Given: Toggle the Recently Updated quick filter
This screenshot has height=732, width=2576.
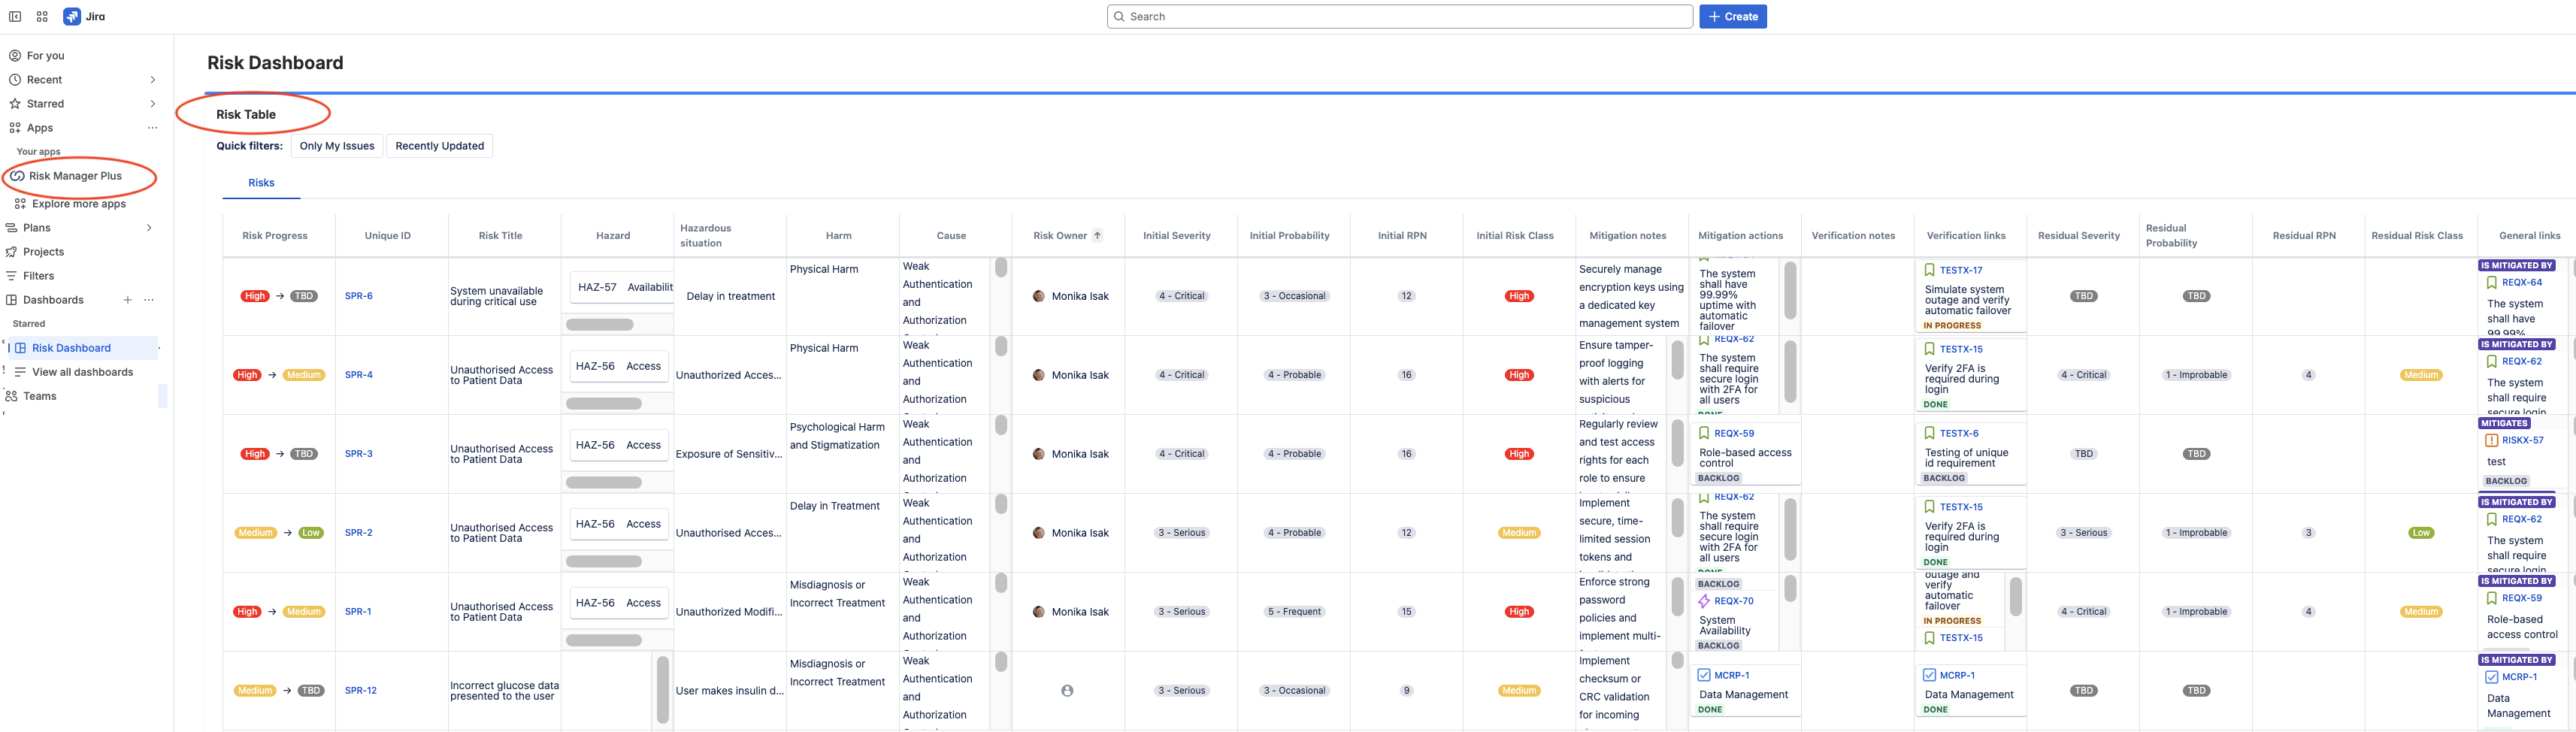Looking at the screenshot, I should coord(439,146).
